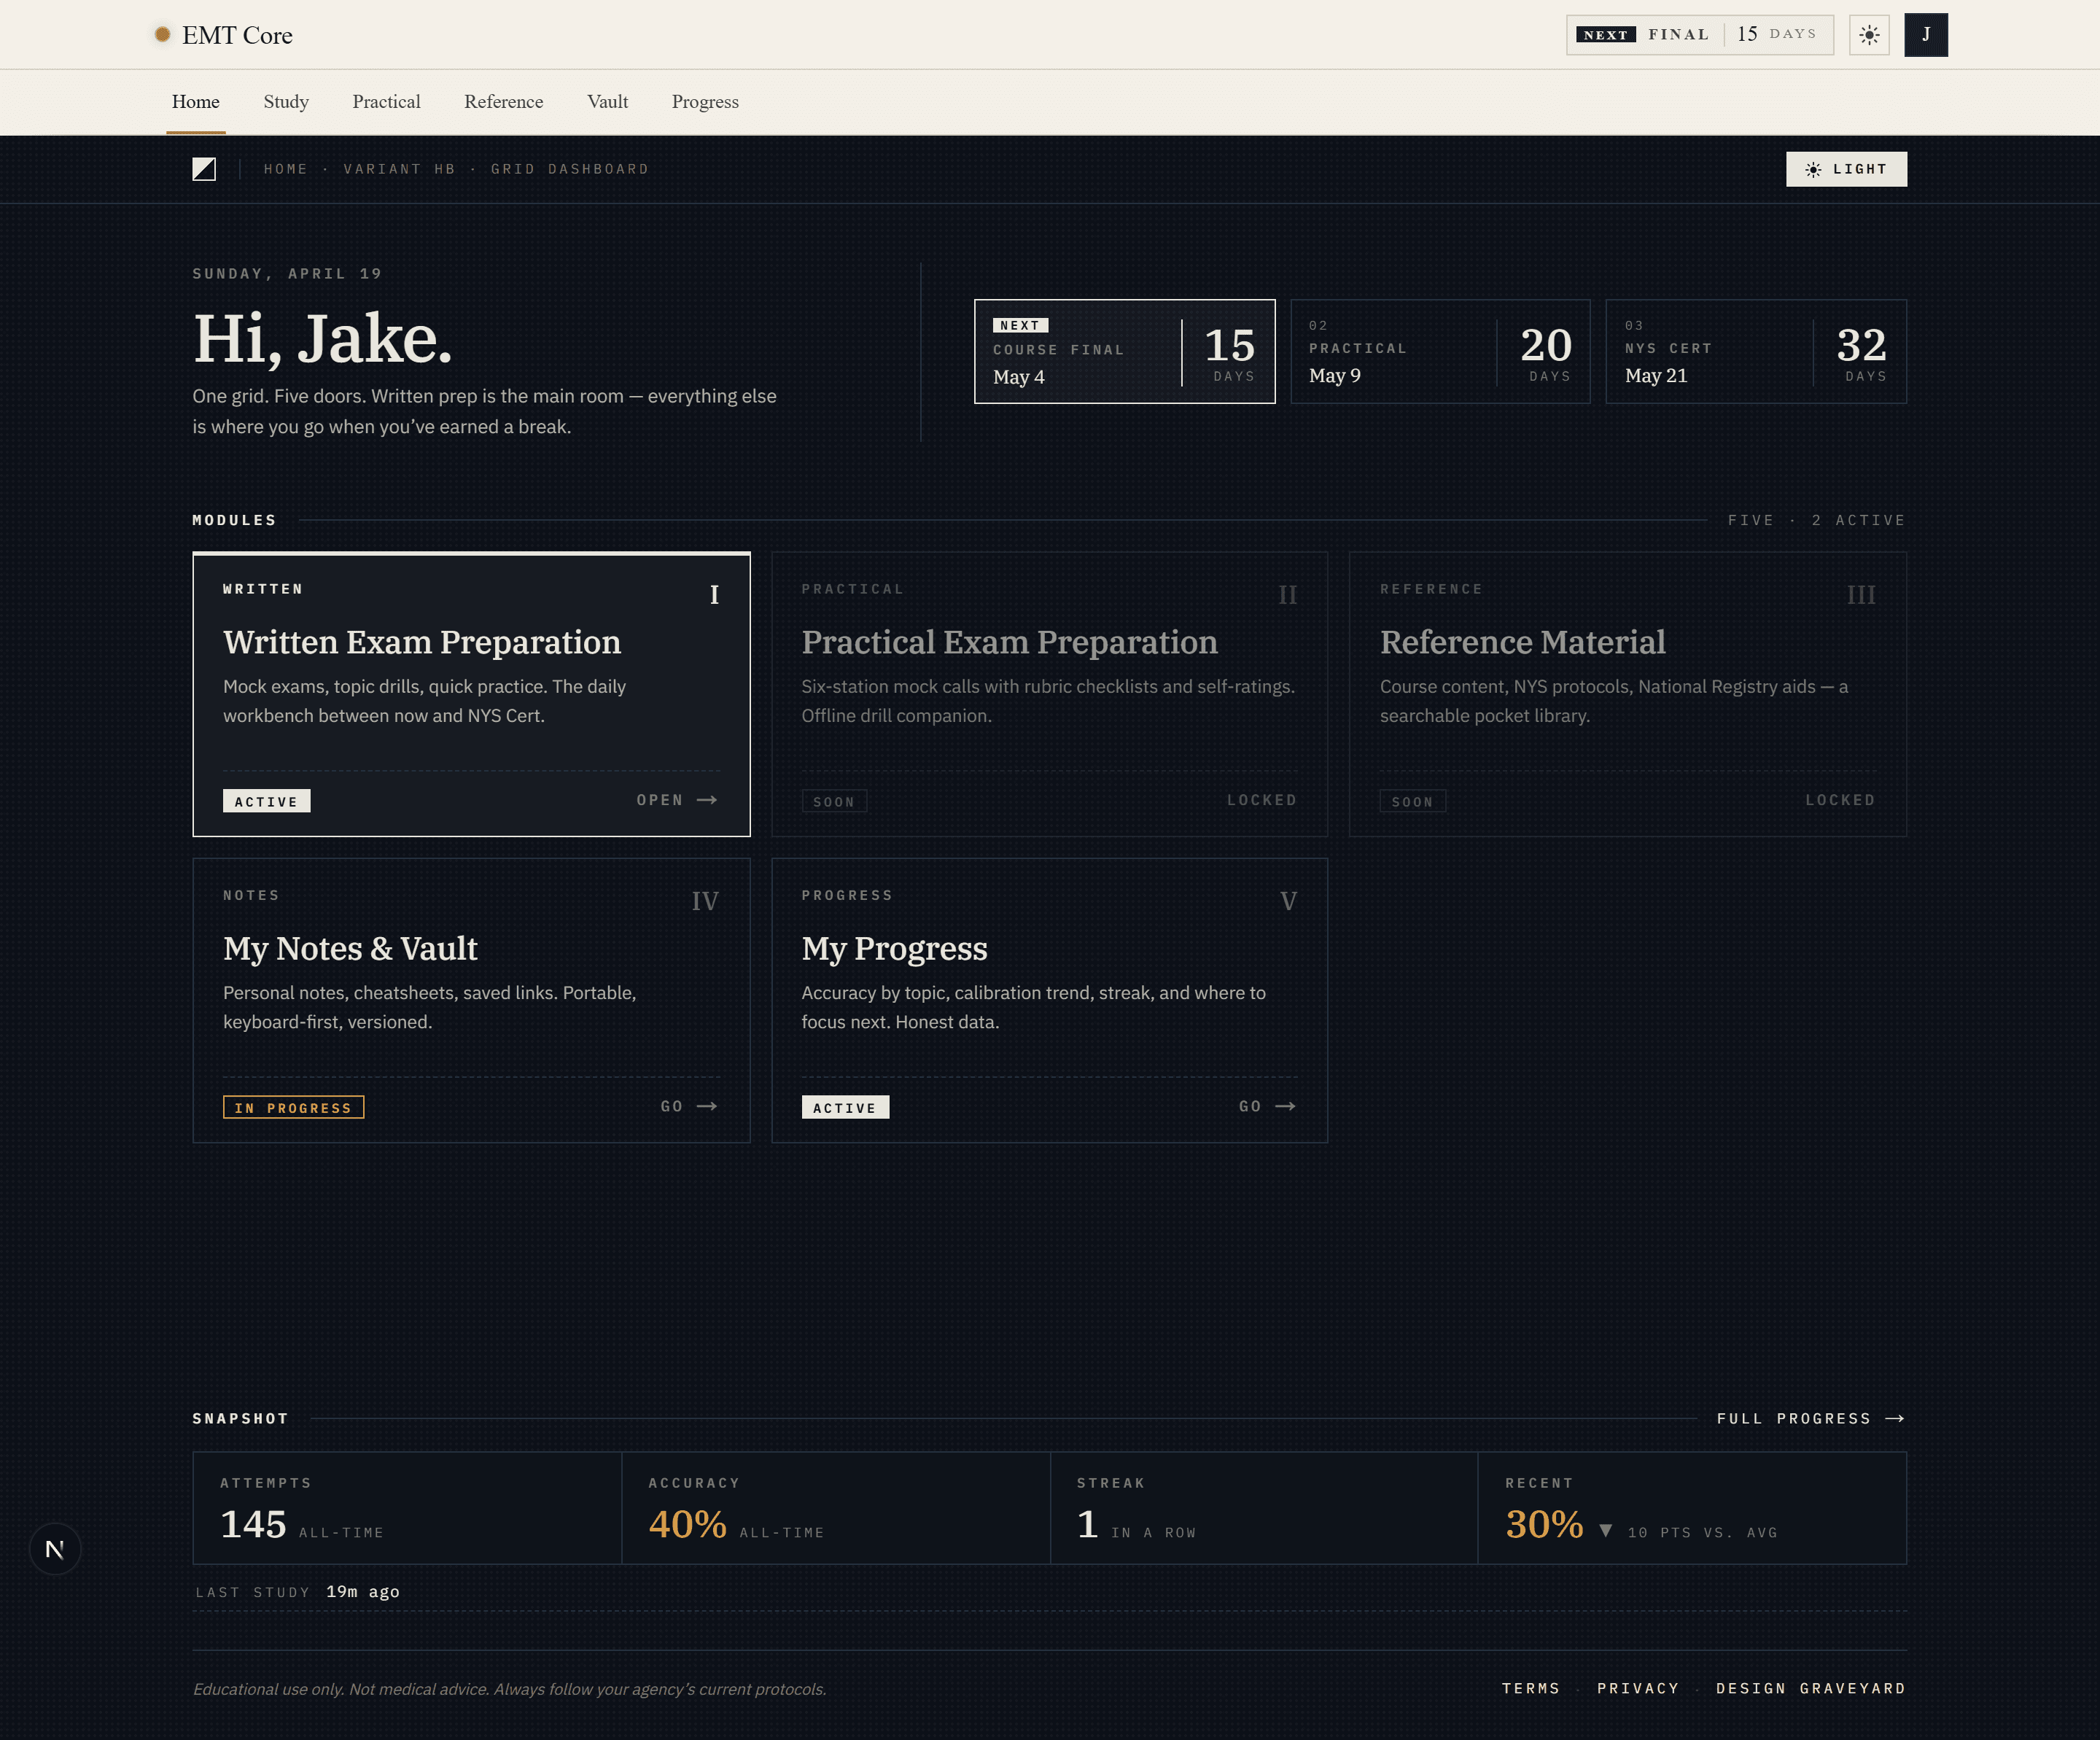
Task: Click the diagonal split square breadcrumb icon
Action: (204, 169)
